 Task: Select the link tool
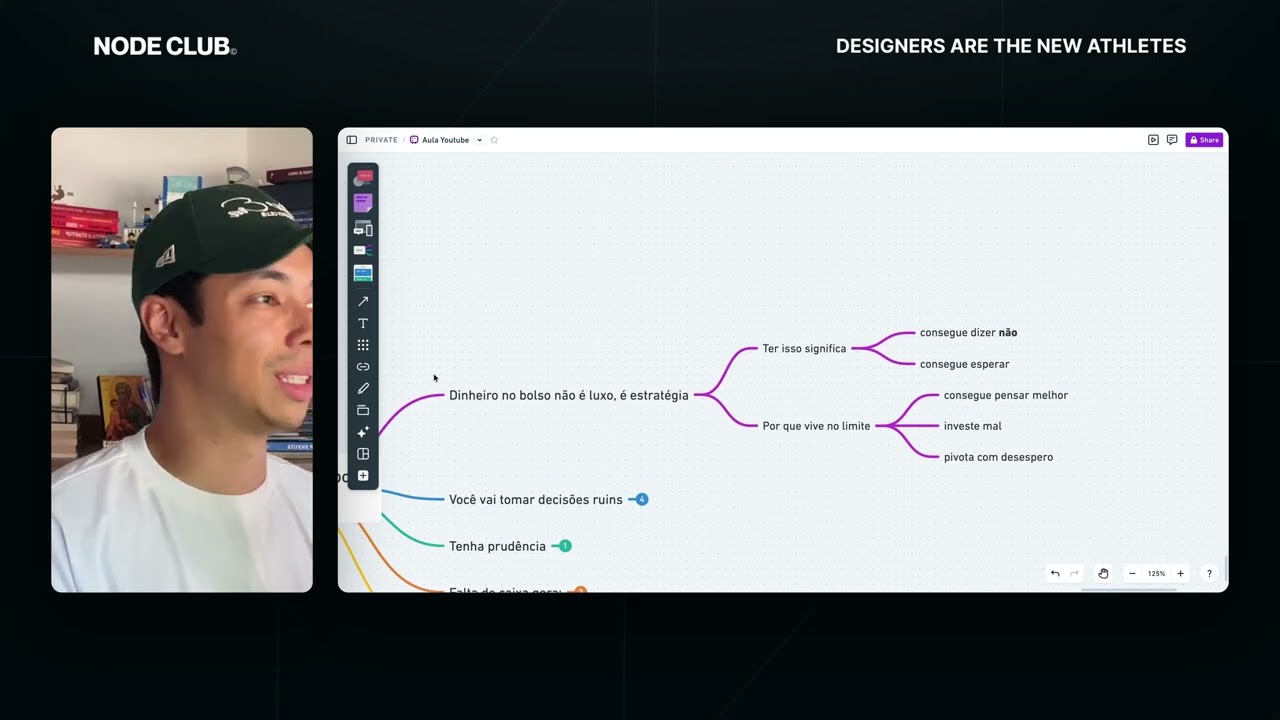(363, 367)
